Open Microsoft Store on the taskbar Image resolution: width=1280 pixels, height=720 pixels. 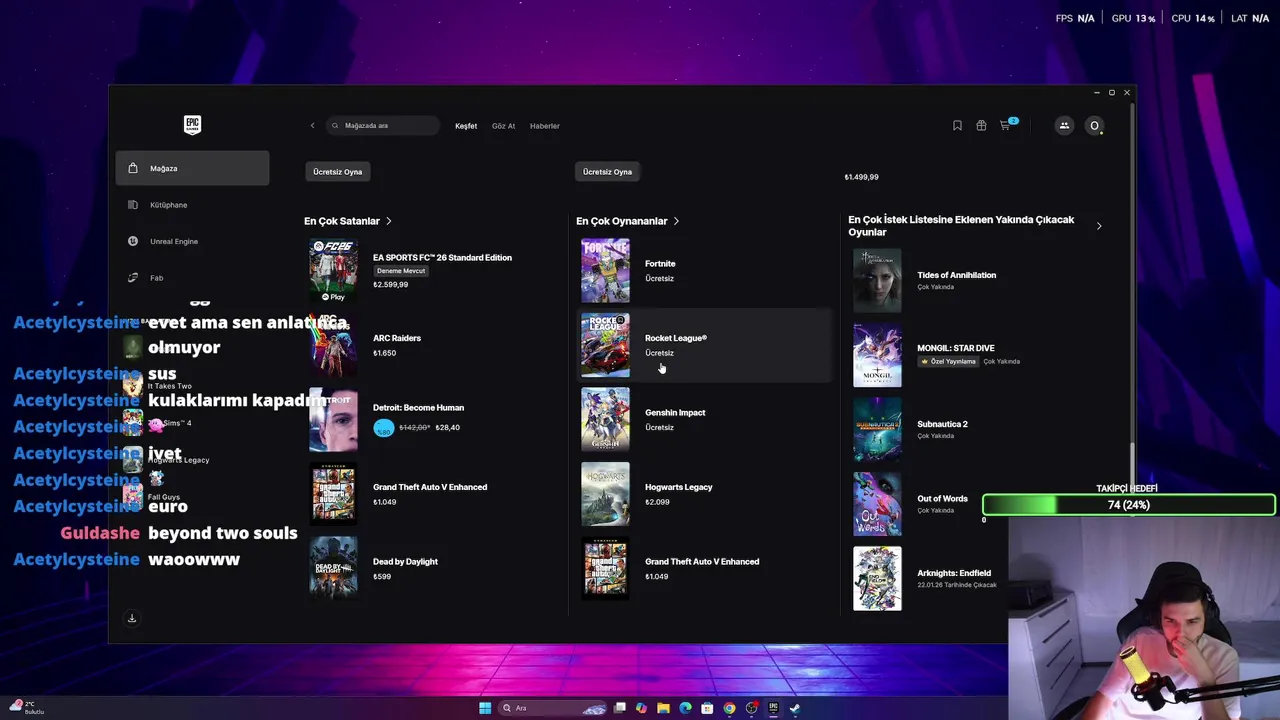[707, 708]
